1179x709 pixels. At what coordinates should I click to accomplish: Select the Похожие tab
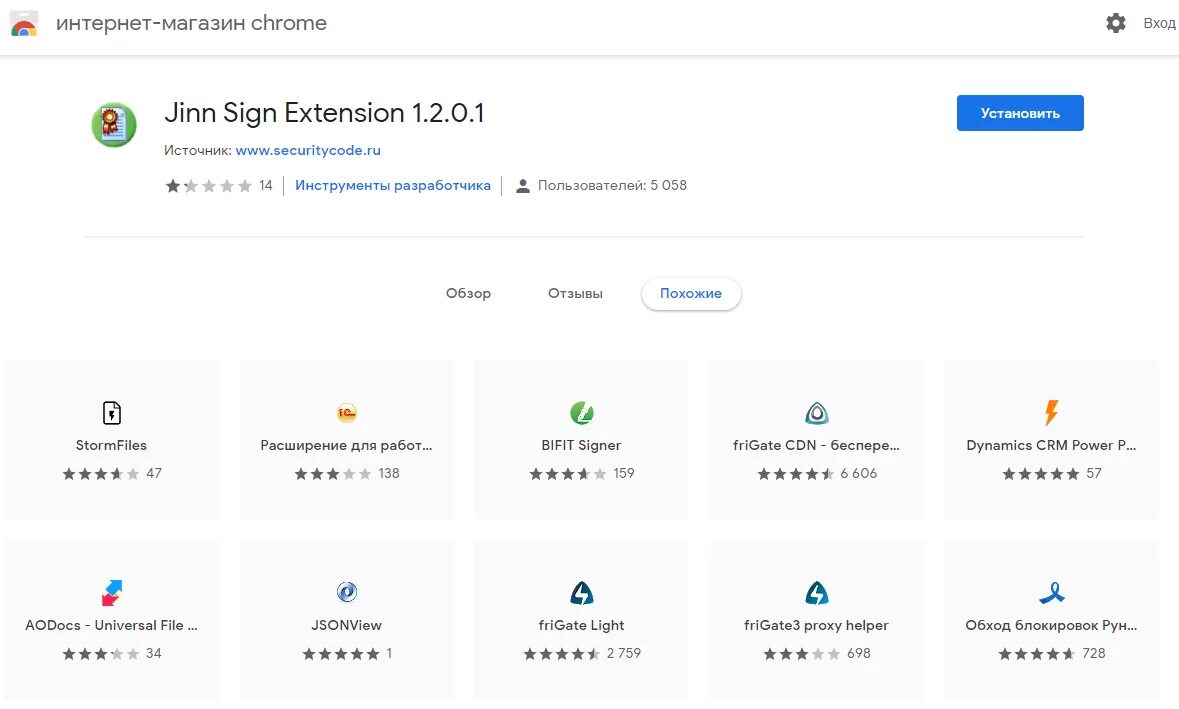(x=691, y=294)
